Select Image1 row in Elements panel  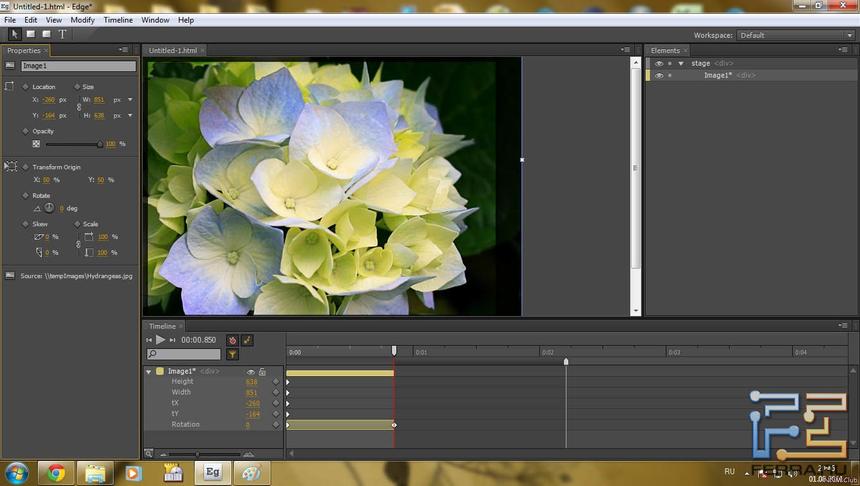coord(751,76)
